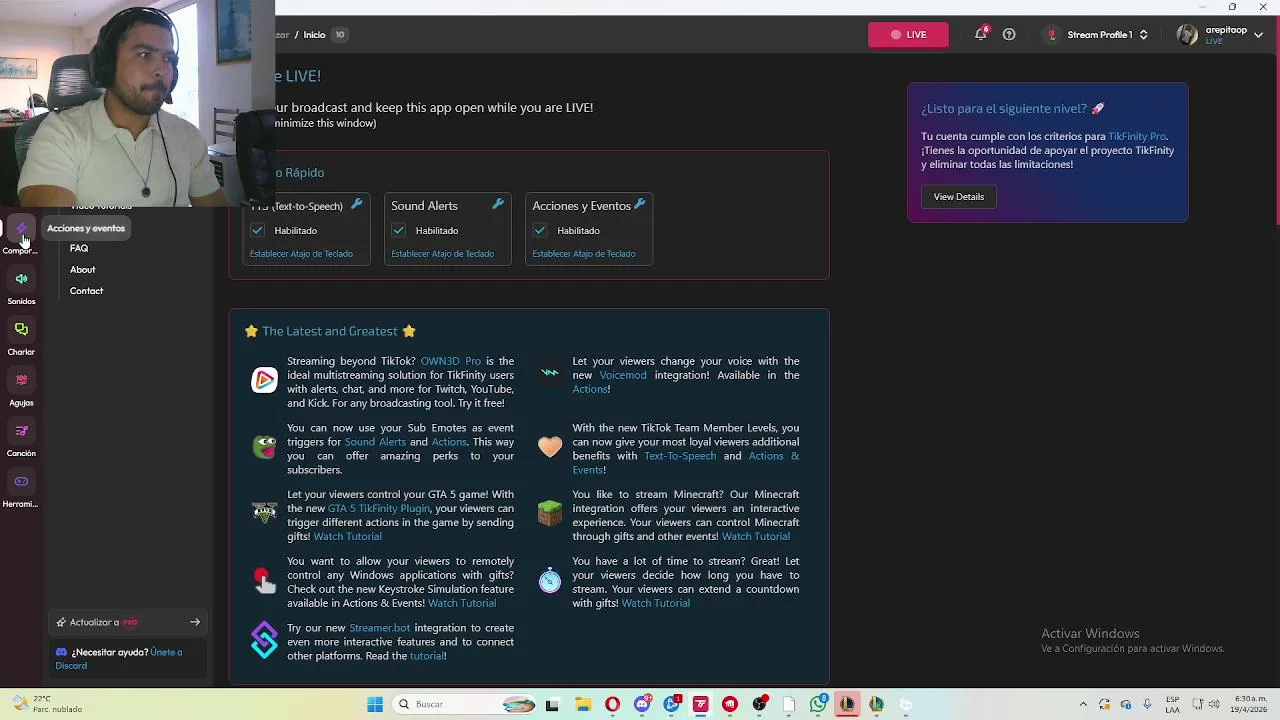Click the taskbar clock and date

click(x=1251, y=704)
